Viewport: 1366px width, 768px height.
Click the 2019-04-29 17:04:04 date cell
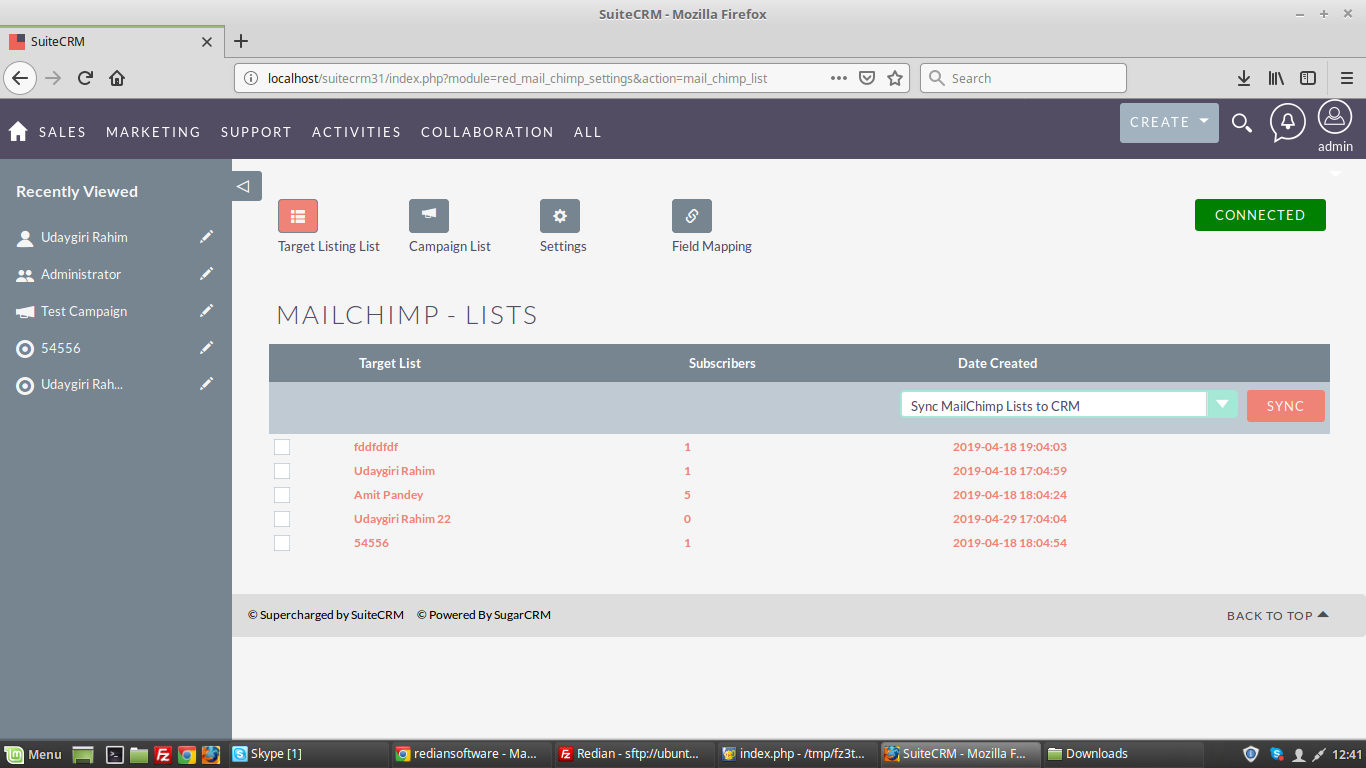pyautogui.click(x=1010, y=519)
